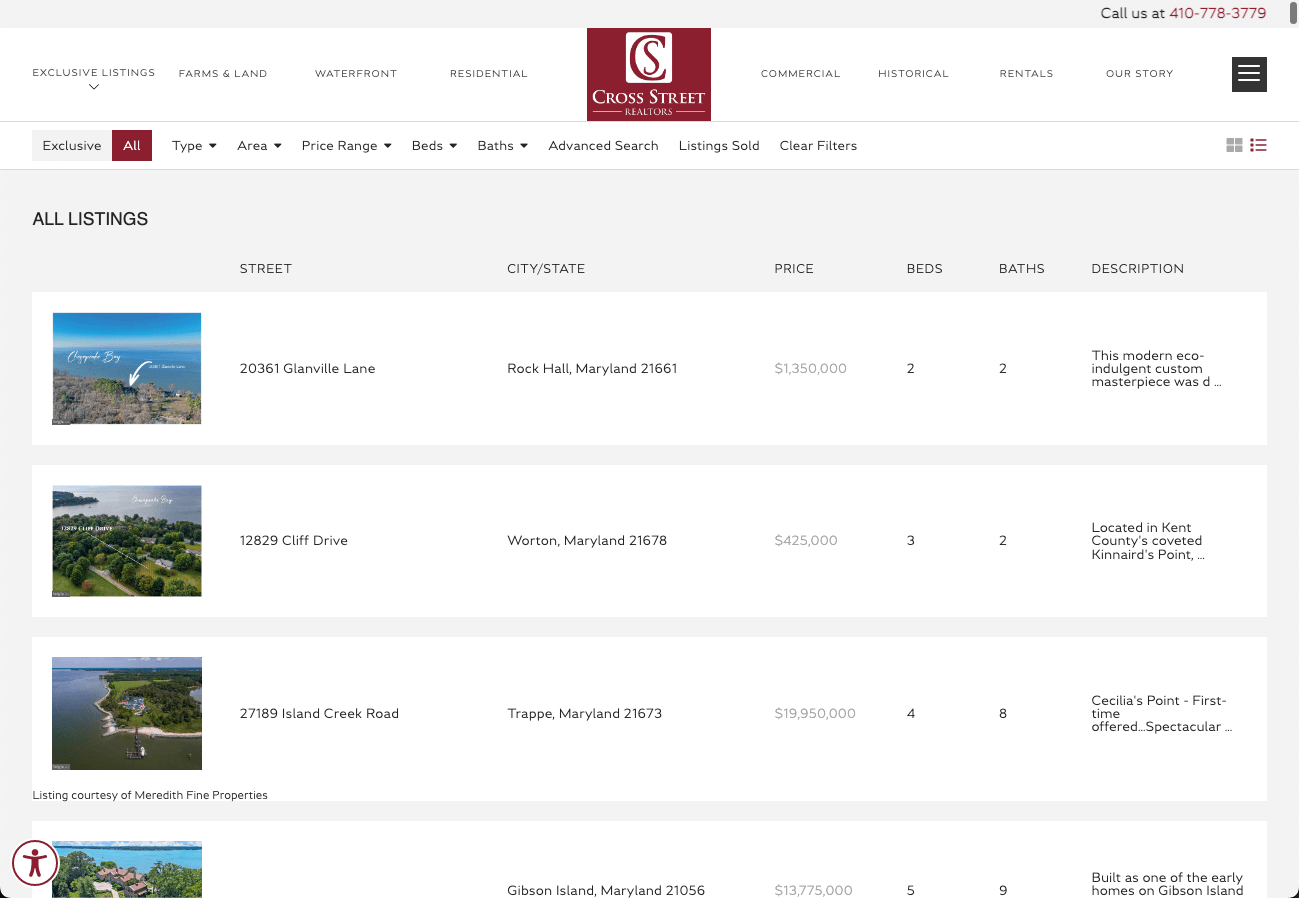
Task: Open the Price Range dropdown
Action: [346, 146]
